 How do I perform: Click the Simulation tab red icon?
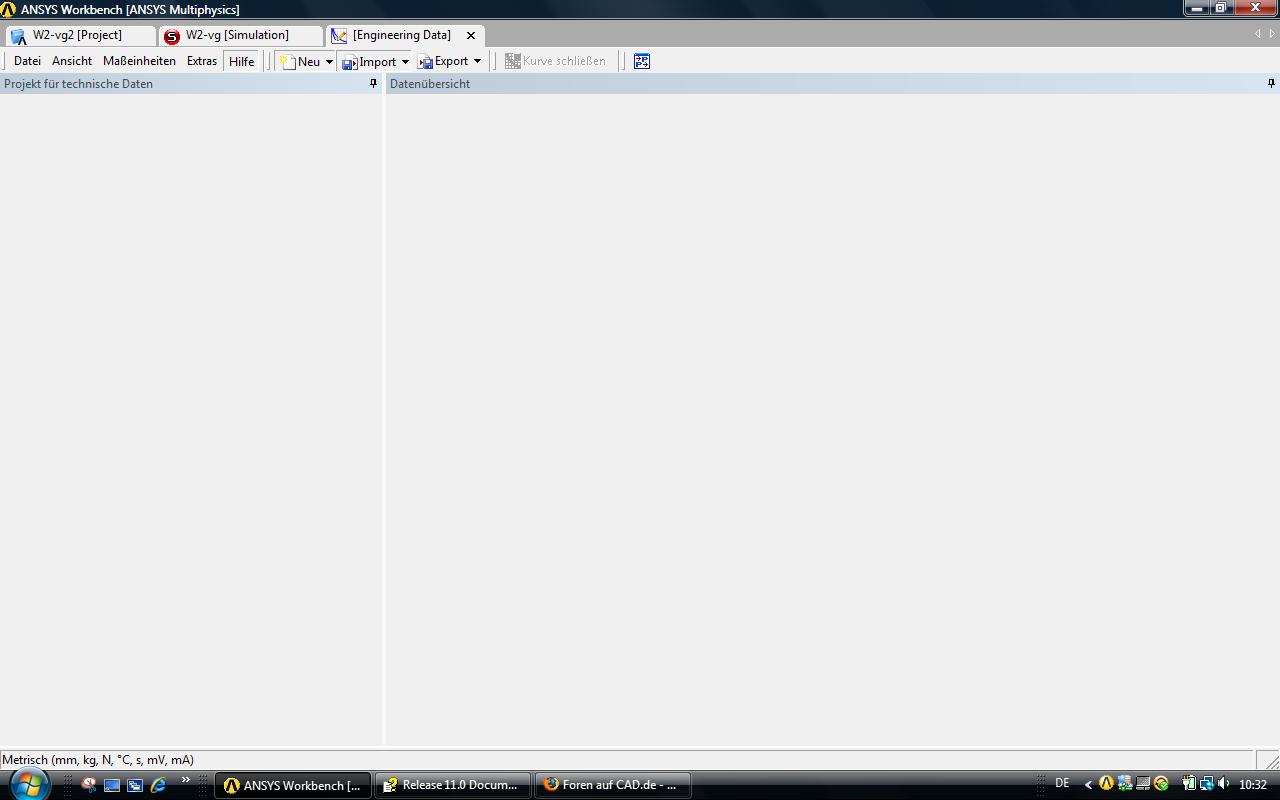[171, 36]
